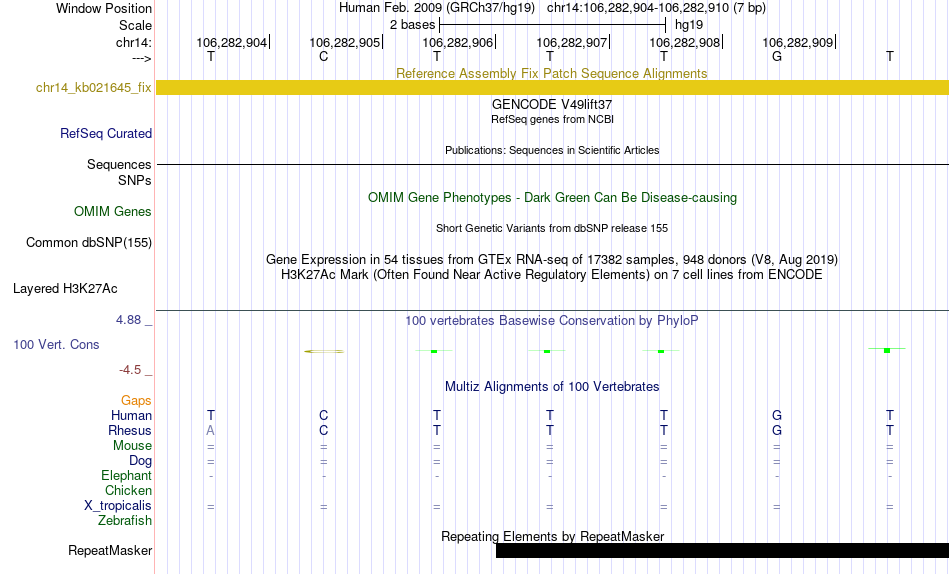Click the Rhesus species label
Image resolution: width=950 pixels, height=574 pixels.
click(x=130, y=430)
